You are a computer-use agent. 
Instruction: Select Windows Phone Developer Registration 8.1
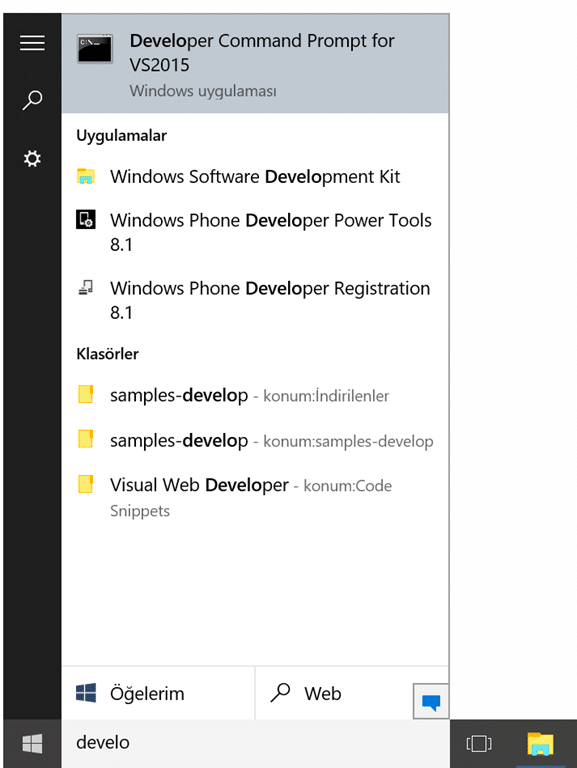[x=255, y=300]
